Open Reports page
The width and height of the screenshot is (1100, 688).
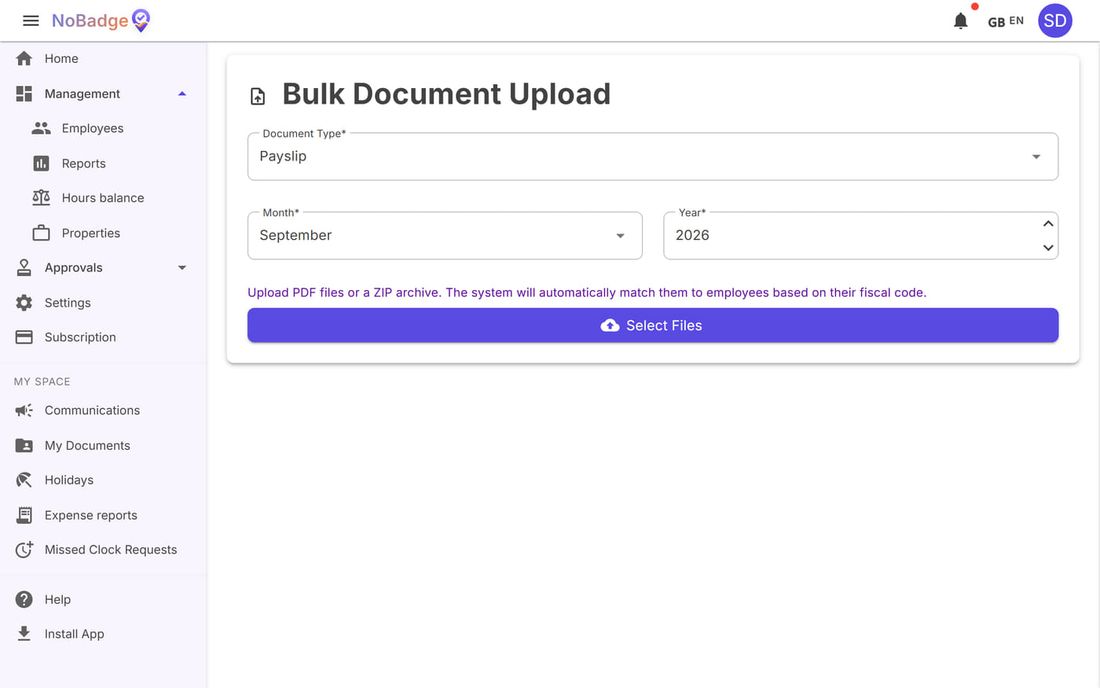83,163
